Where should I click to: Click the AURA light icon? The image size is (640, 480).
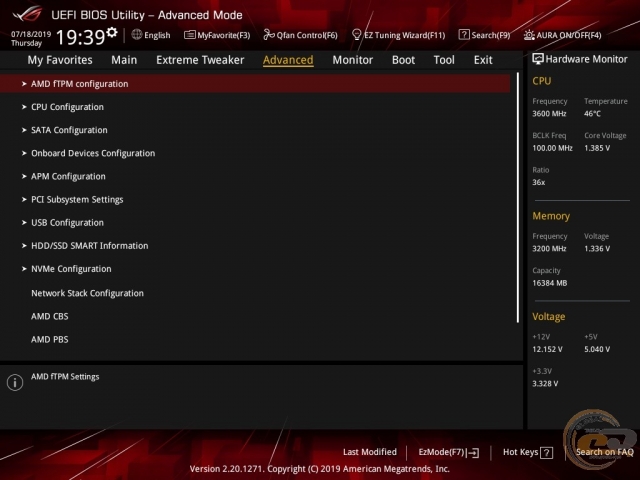tap(529, 35)
